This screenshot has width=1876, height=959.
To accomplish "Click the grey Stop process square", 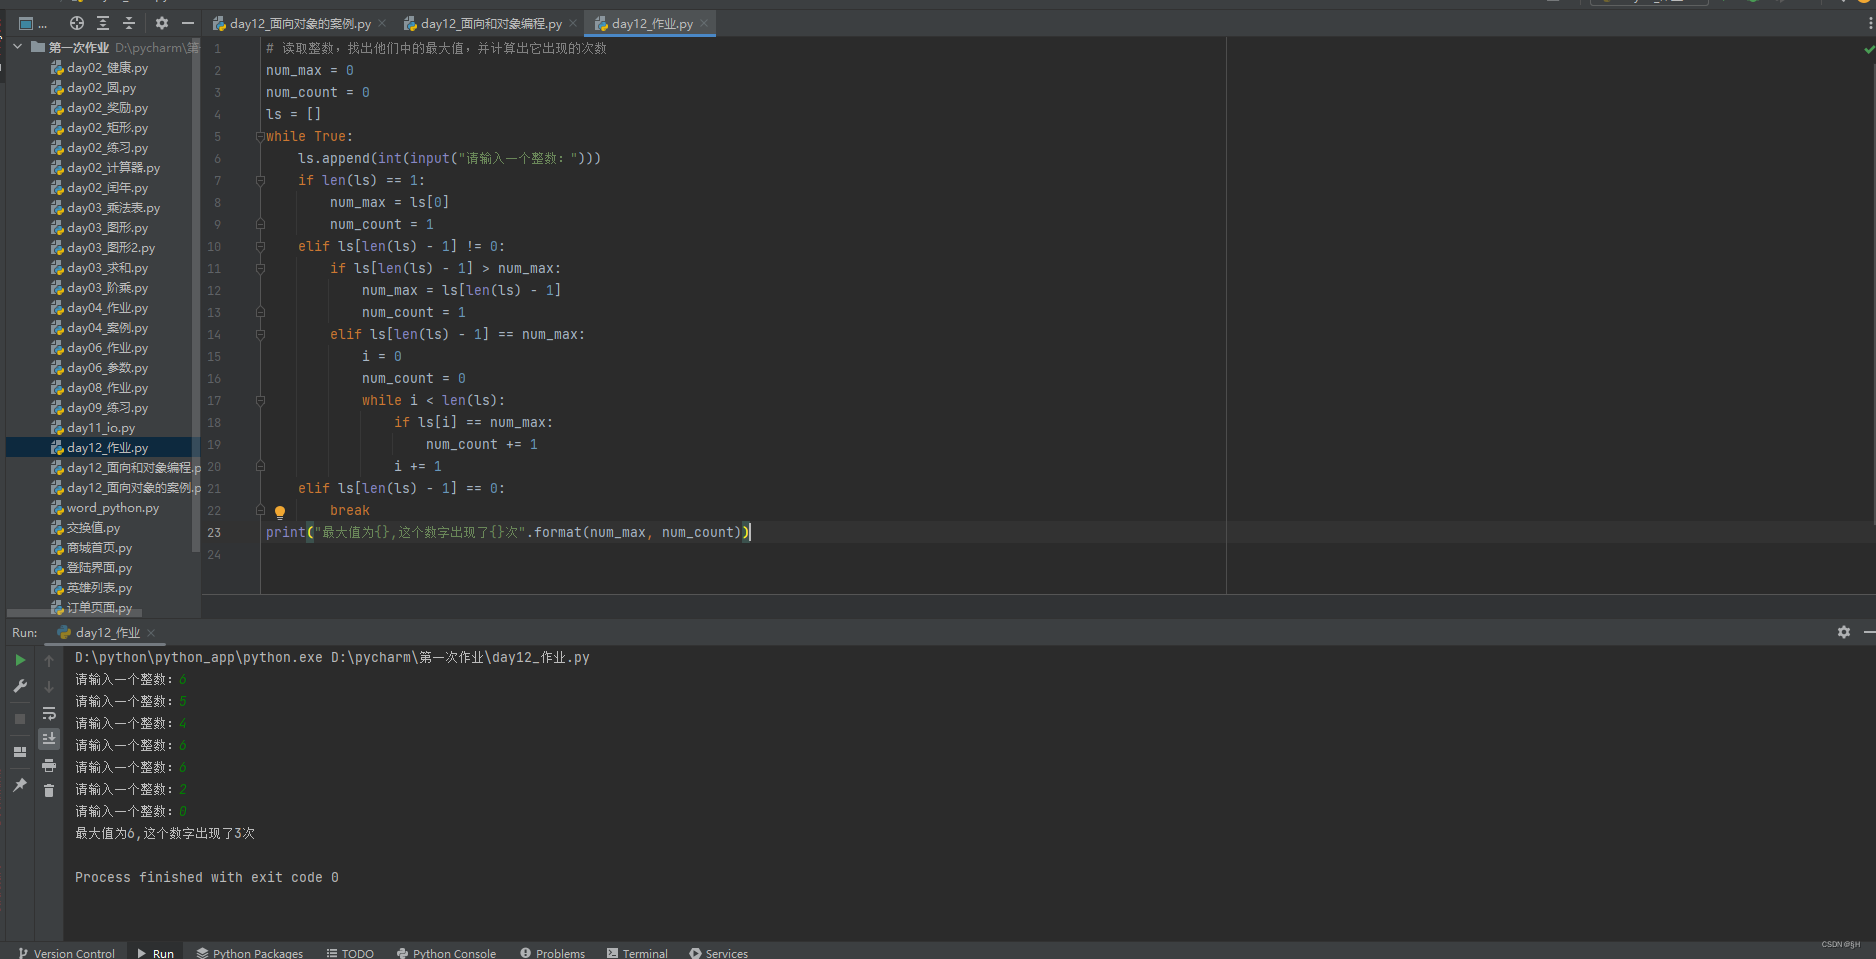I will pyautogui.click(x=20, y=719).
